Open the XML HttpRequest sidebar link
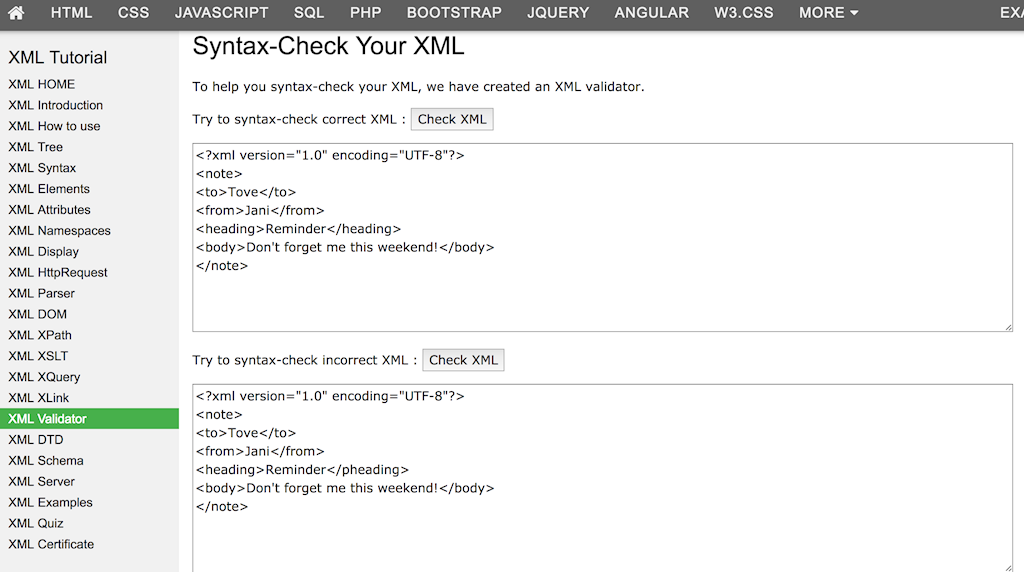 click(58, 272)
